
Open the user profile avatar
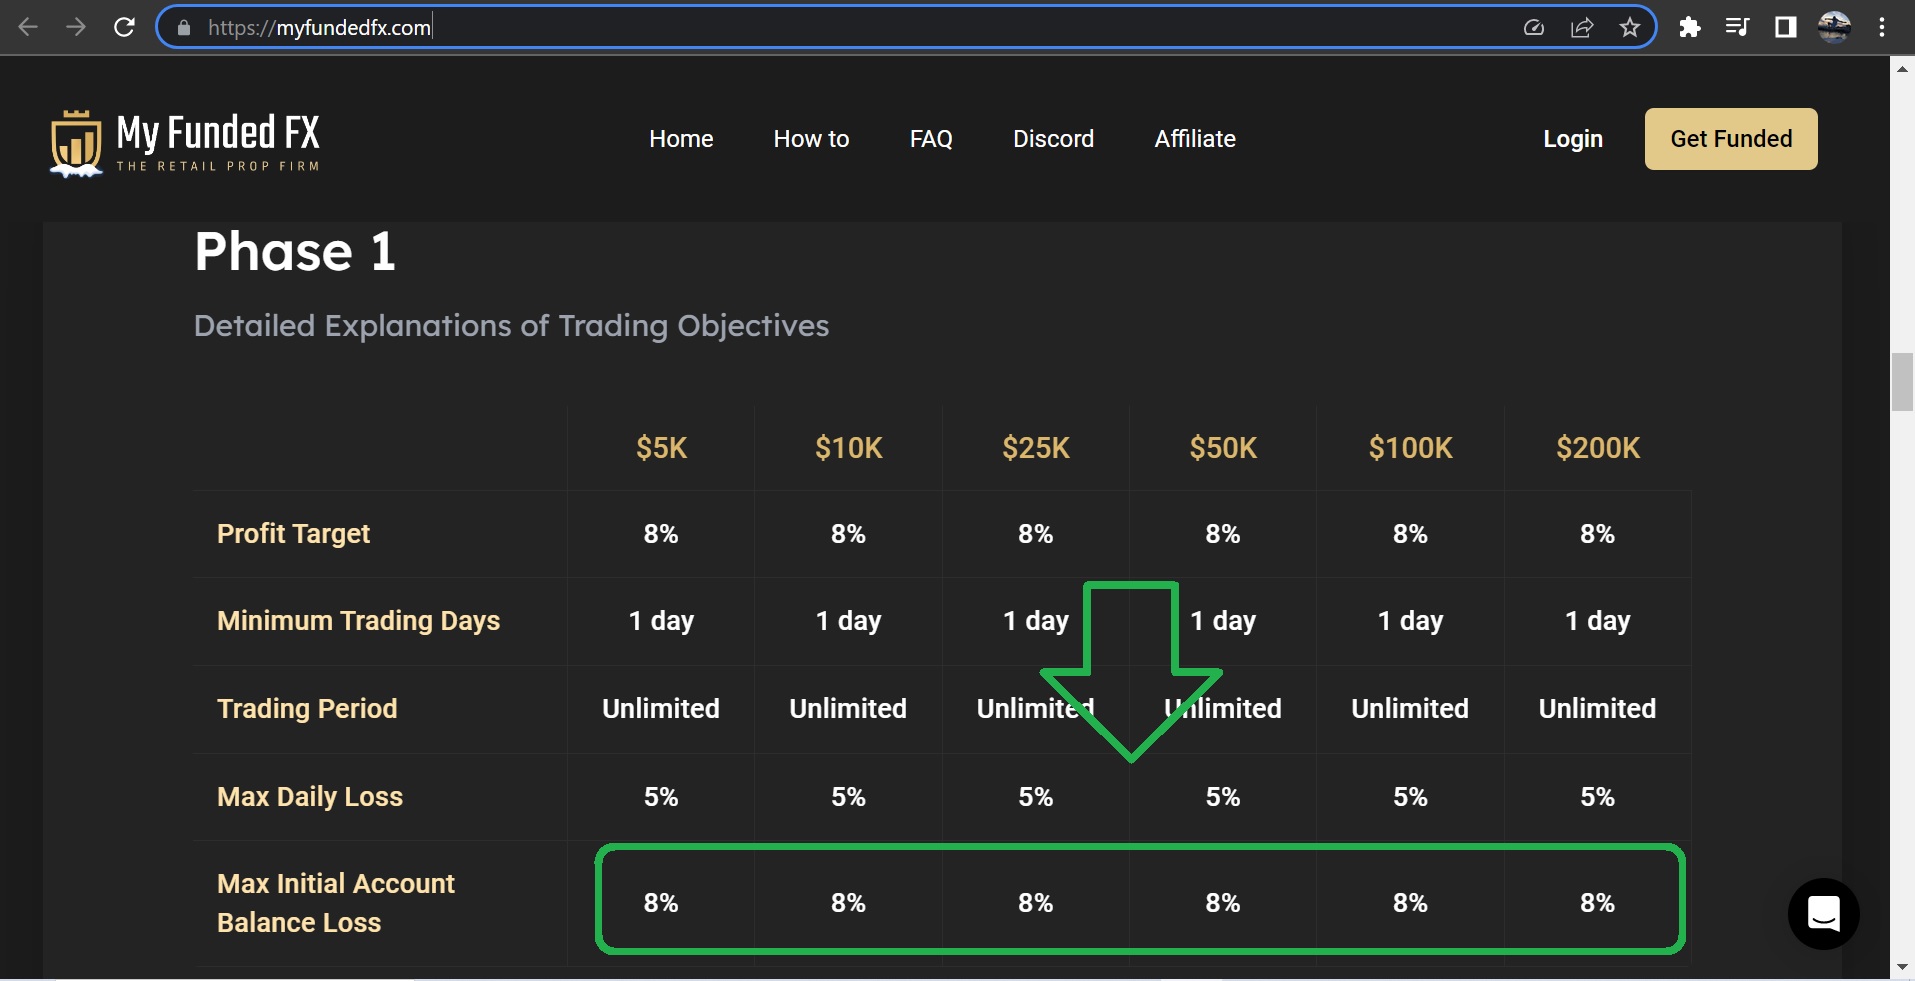[1834, 27]
